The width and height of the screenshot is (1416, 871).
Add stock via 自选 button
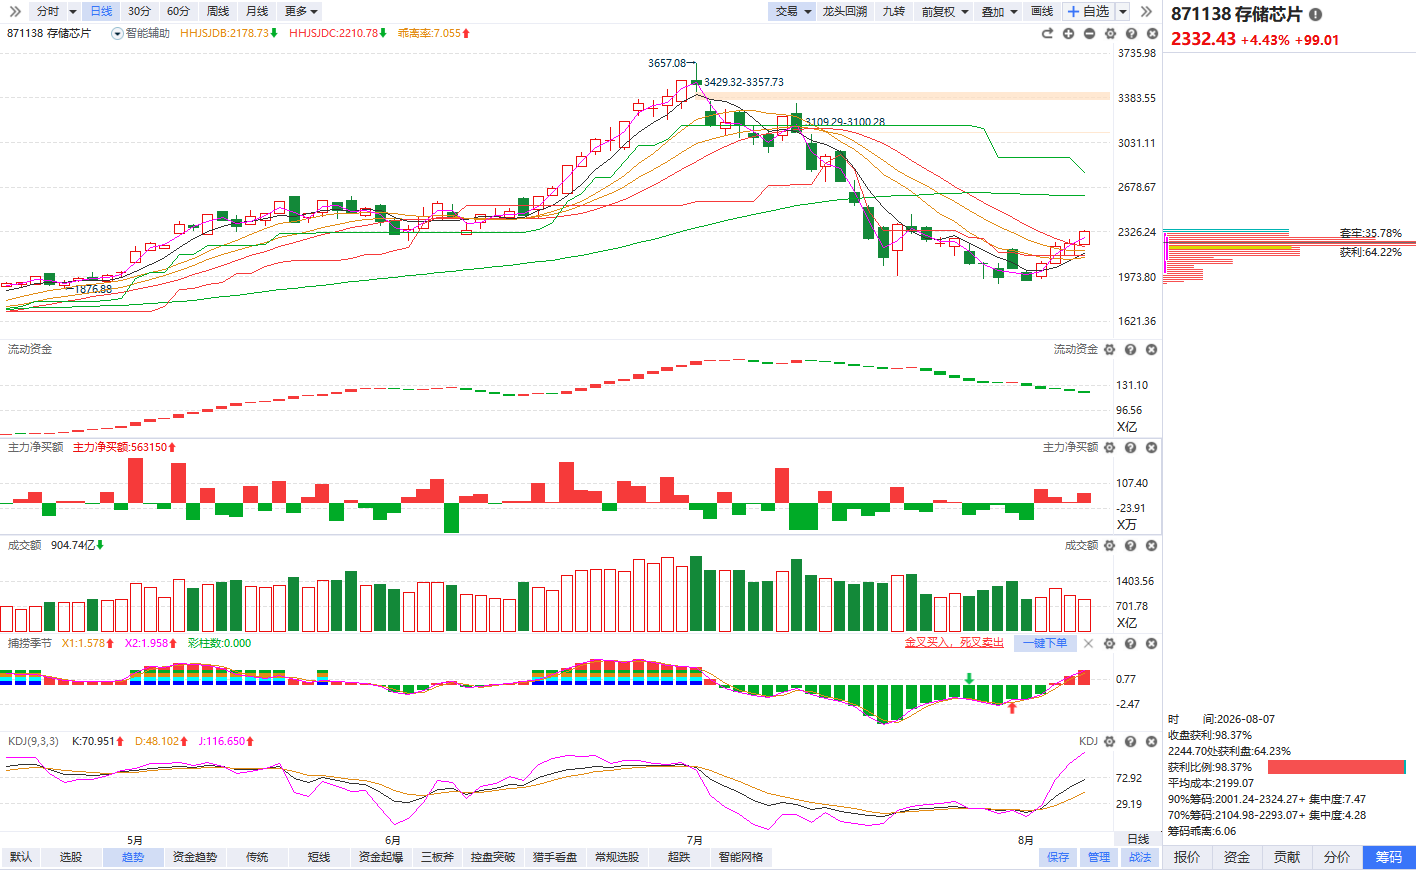point(1089,11)
